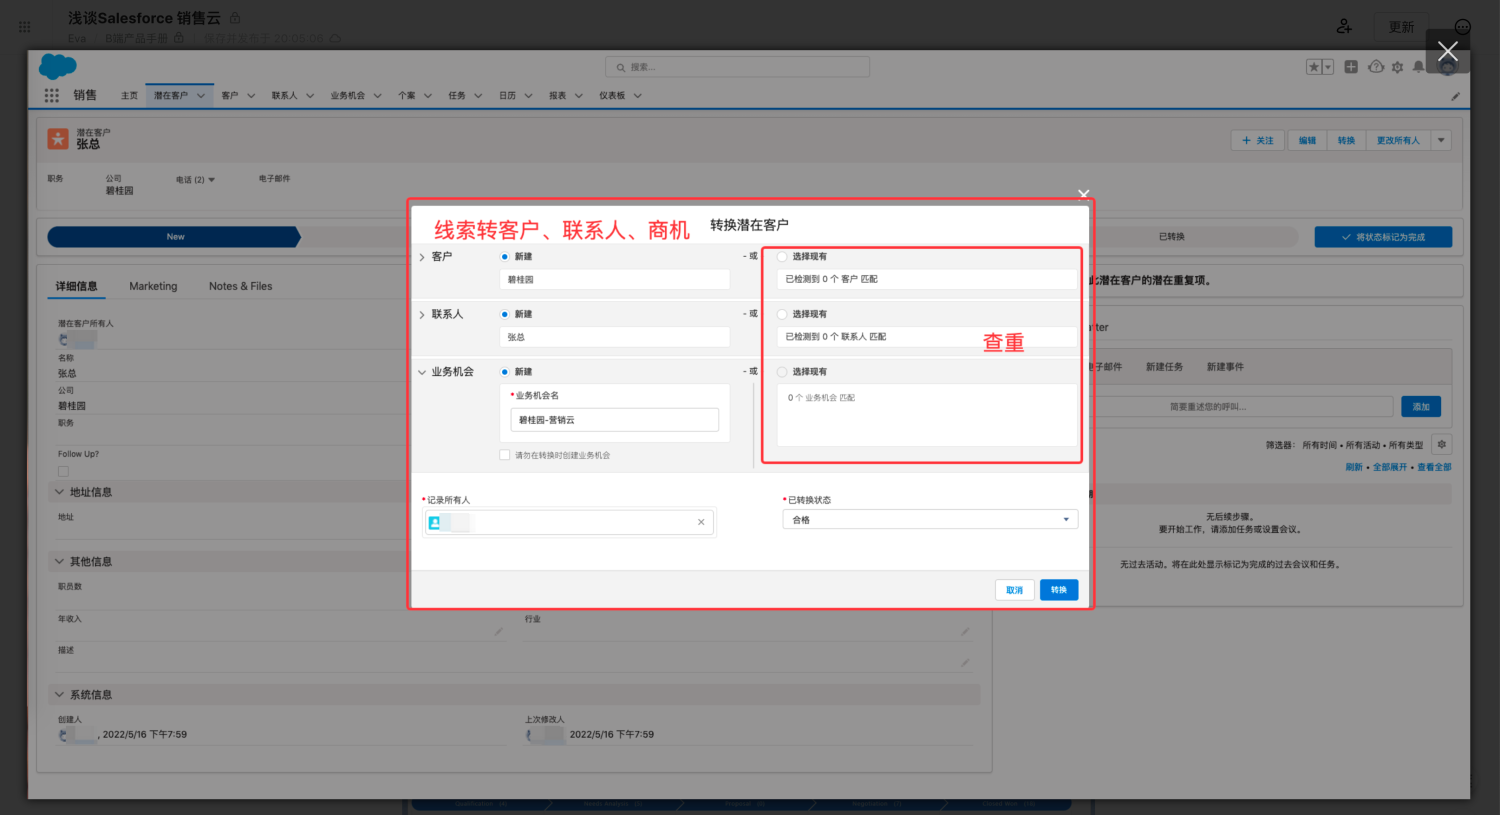Click the pencil icon on 行业 field

point(965,631)
